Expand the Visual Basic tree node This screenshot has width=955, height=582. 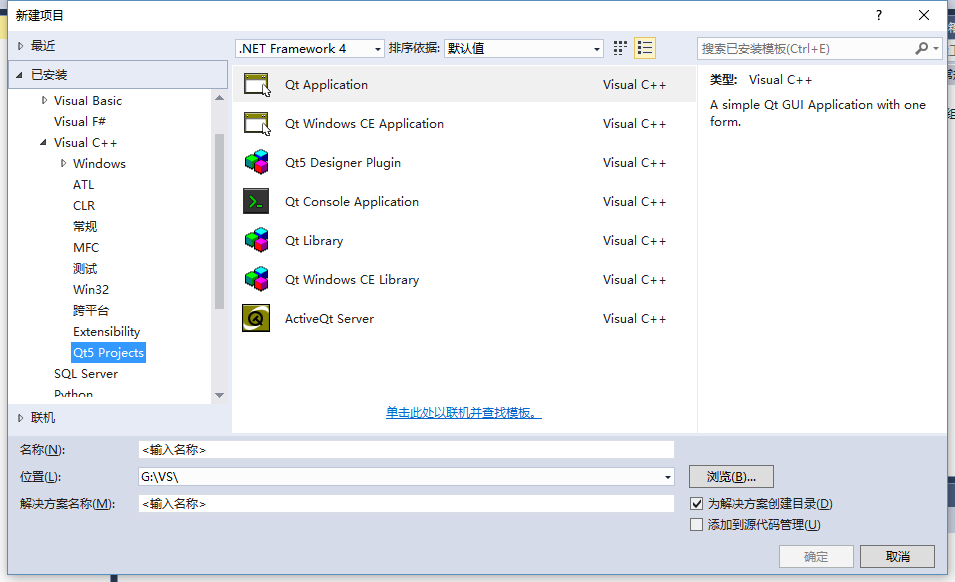tap(44, 100)
